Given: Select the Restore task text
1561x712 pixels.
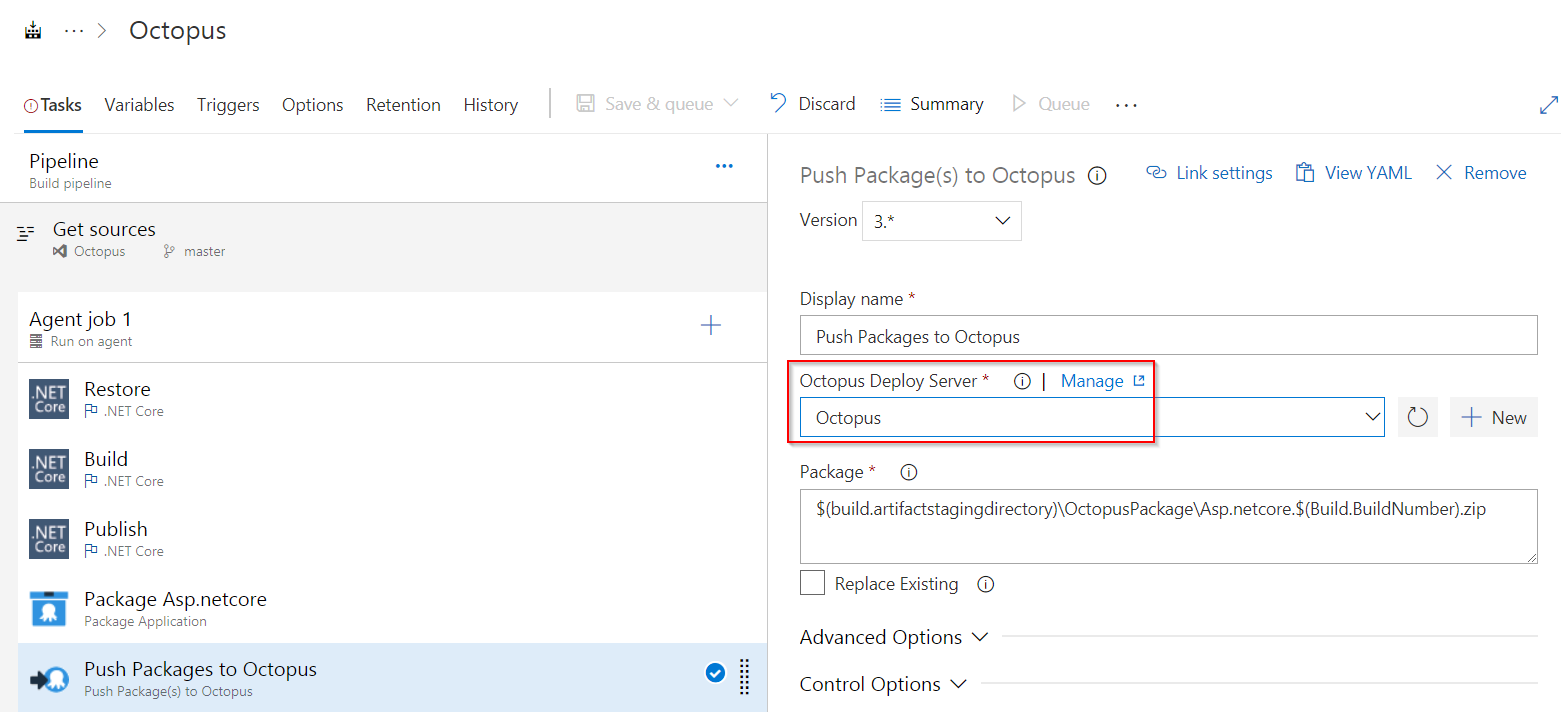Looking at the screenshot, I should tap(117, 389).
